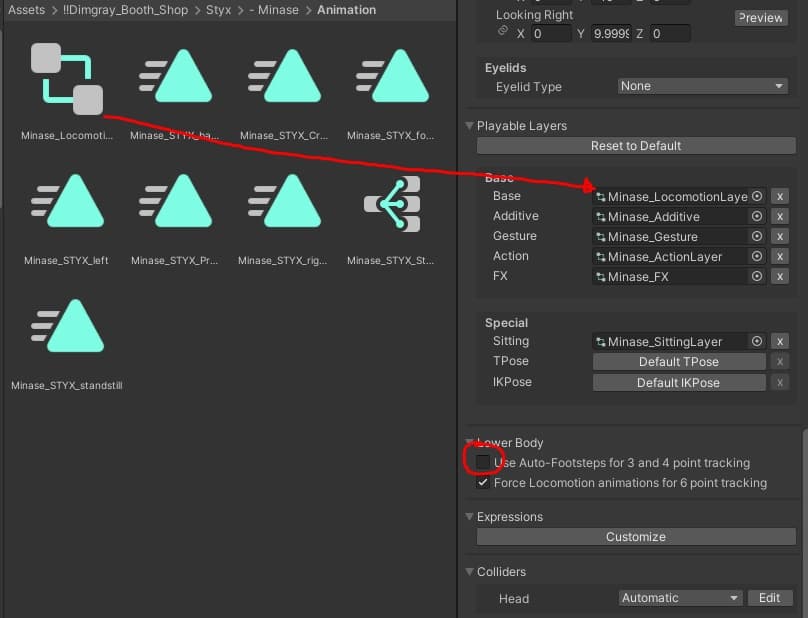Clear the Gesture layer controller with X
This screenshot has width=808, height=618.
(780, 237)
